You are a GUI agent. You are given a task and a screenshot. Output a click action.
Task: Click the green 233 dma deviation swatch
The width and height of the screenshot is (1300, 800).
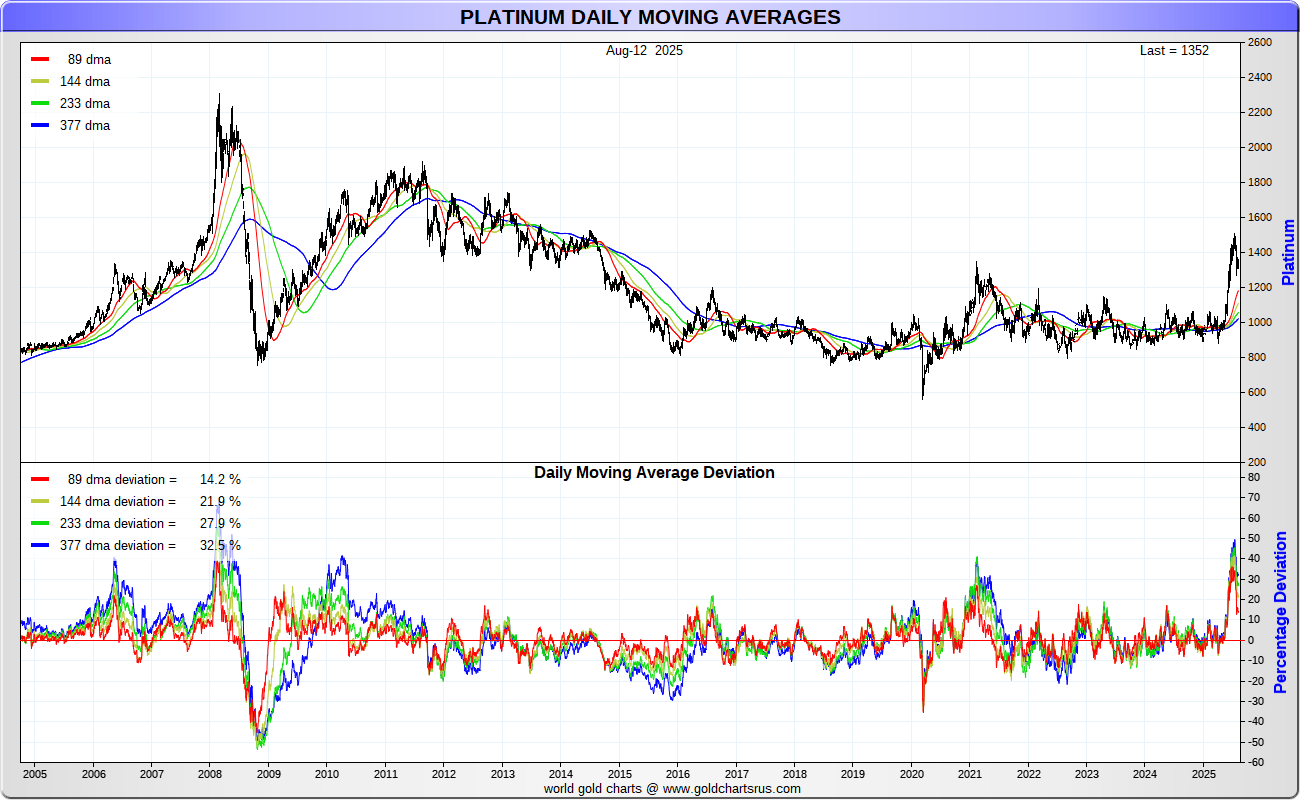point(40,523)
